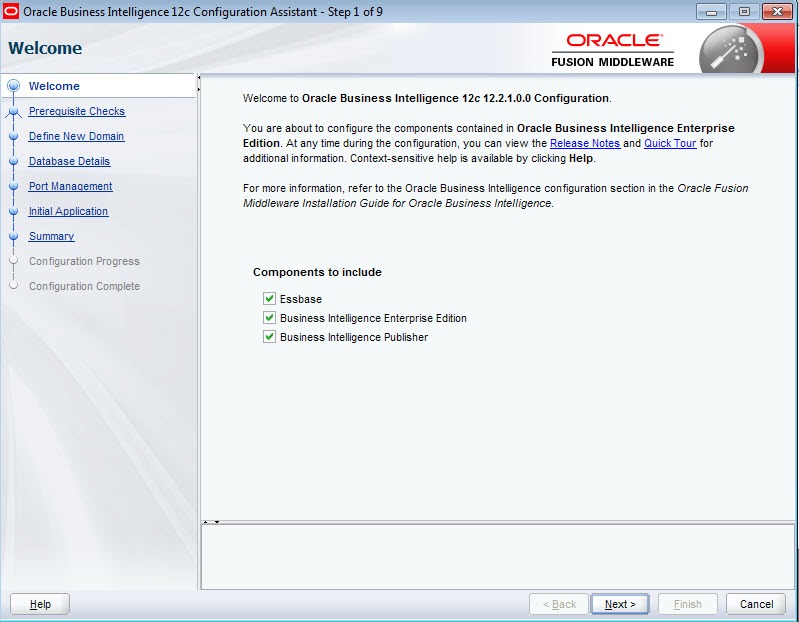799x622 pixels.
Task: Select the Welcome step in navigation
Action: click(x=54, y=86)
